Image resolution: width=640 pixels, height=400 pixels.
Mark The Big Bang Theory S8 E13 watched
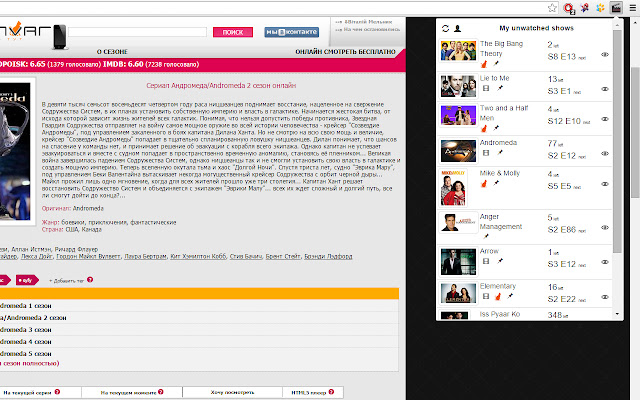pyautogui.click(x=605, y=55)
